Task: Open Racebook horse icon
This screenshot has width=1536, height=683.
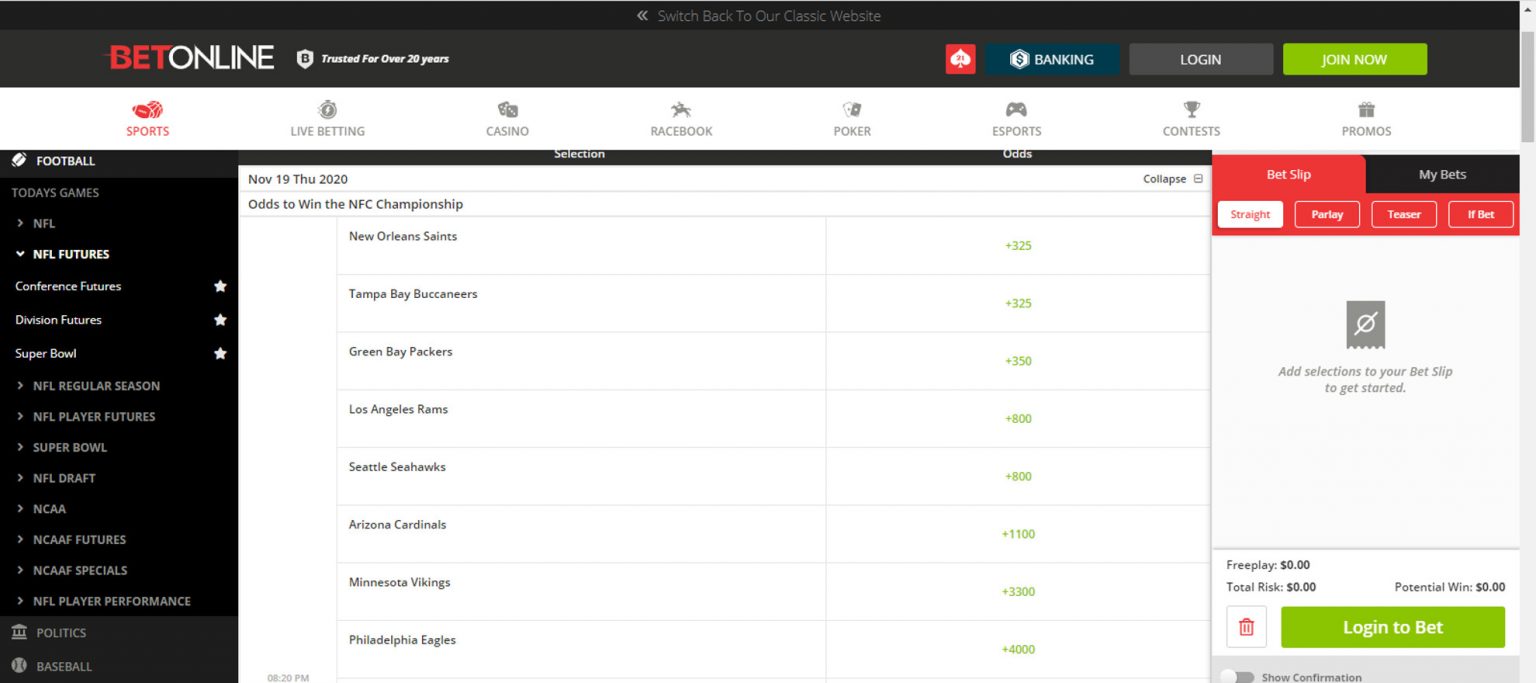Action: (x=681, y=110)
